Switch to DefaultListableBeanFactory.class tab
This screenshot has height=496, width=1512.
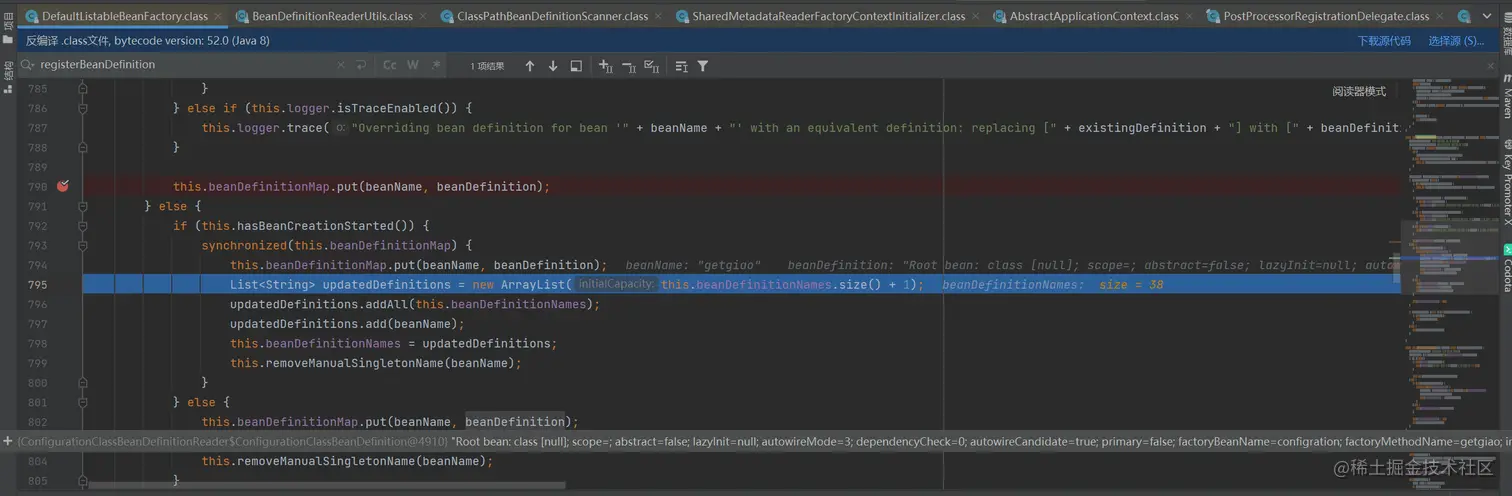(124, 16)
